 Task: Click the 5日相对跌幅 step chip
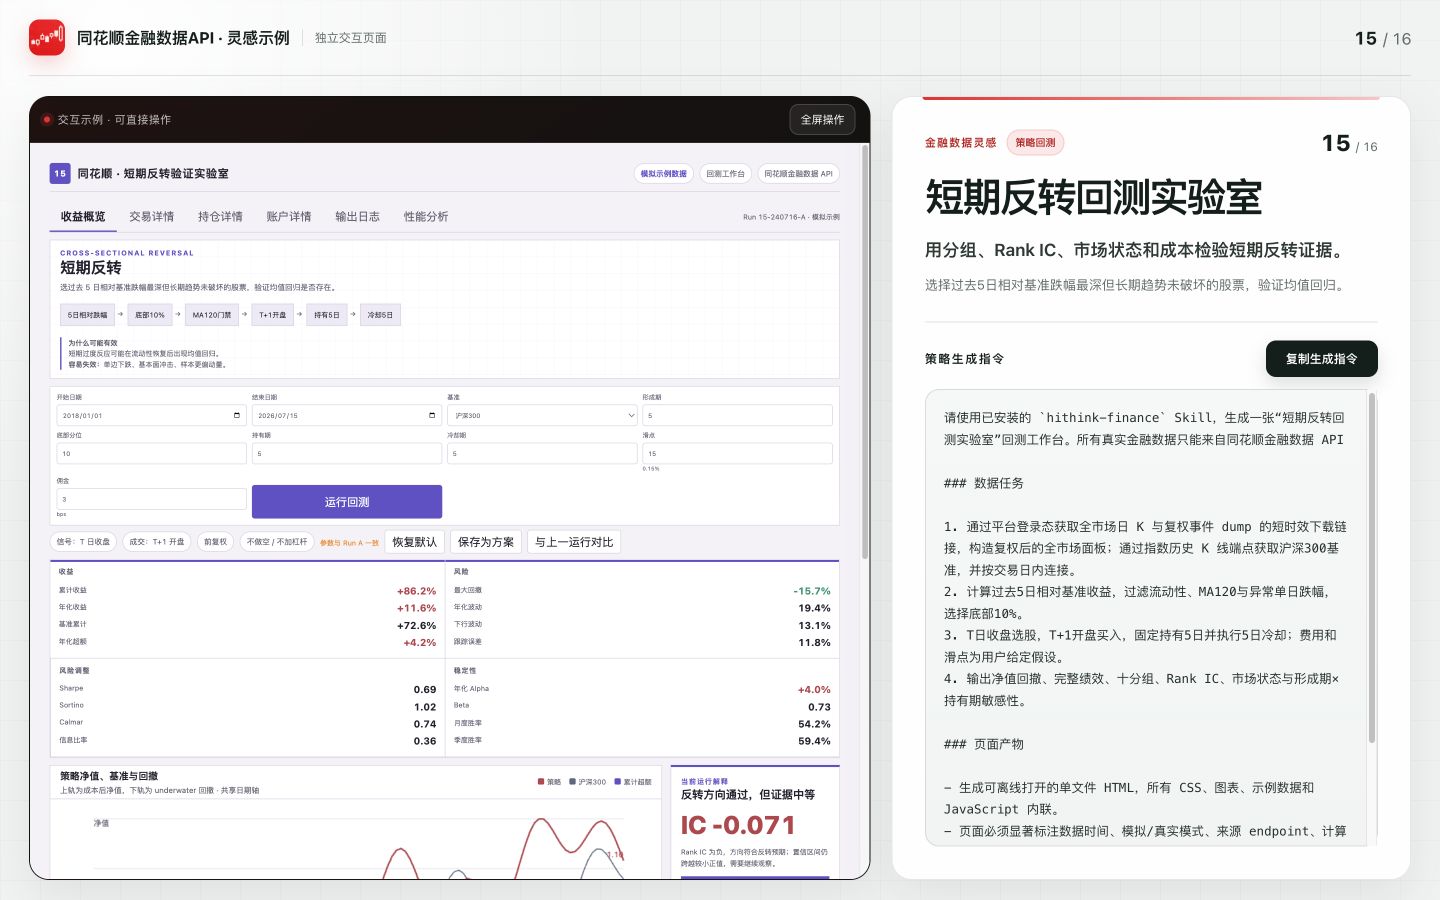coord(87,315)
